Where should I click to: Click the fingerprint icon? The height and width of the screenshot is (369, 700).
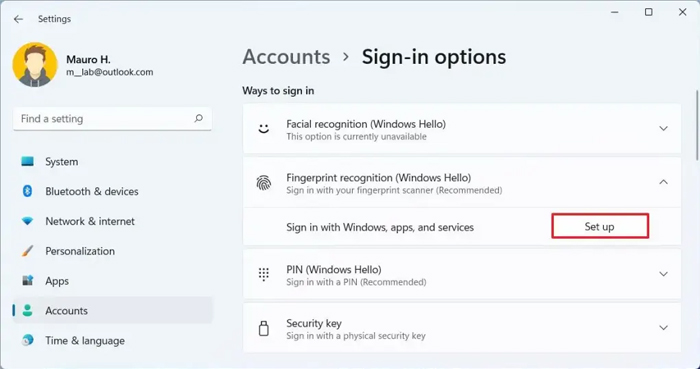click(x=264, y=183)
